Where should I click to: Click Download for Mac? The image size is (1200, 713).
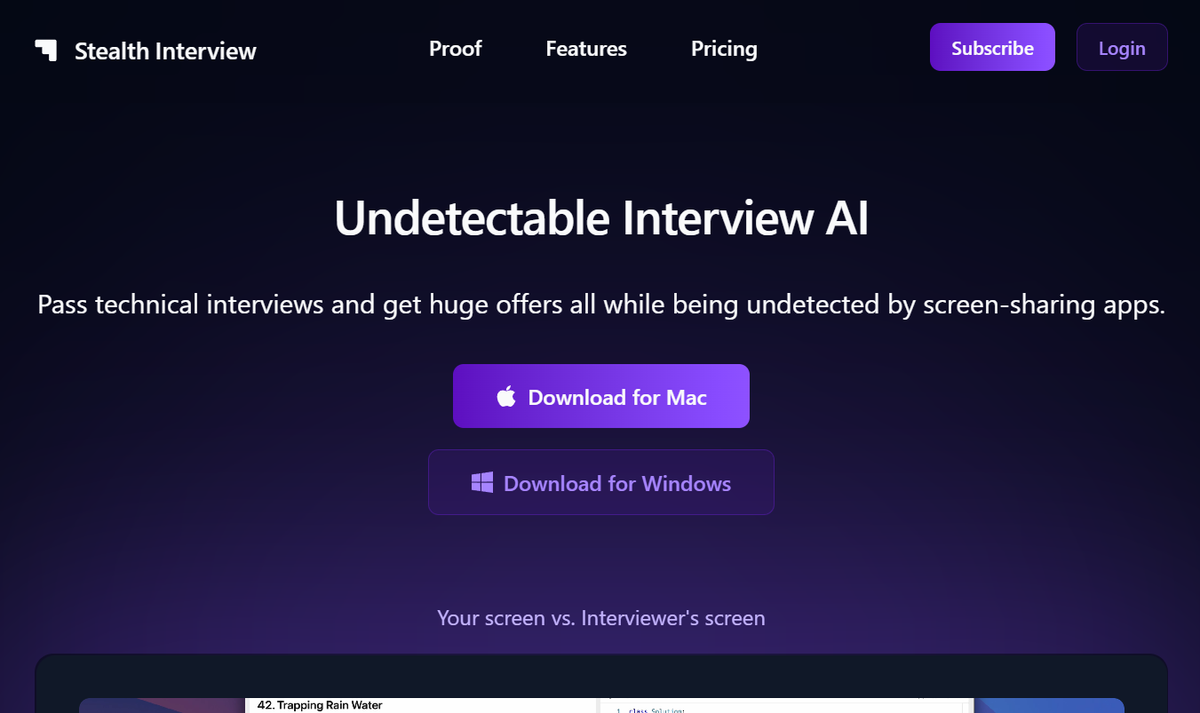point(601,396)
